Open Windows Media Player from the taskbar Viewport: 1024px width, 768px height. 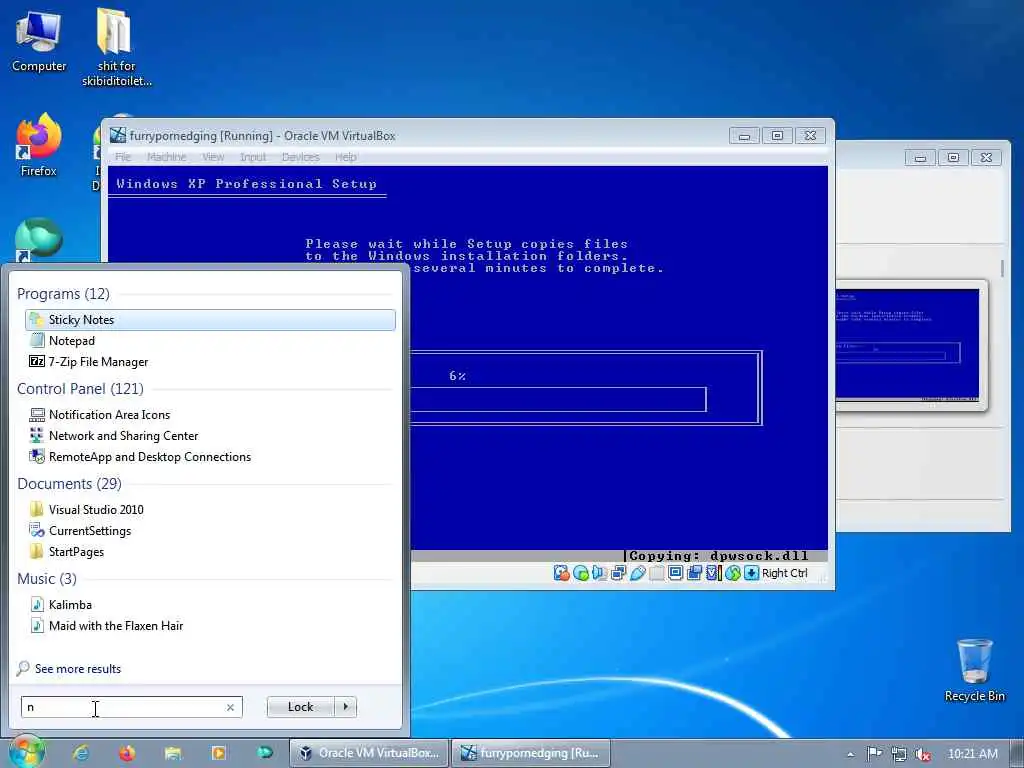[x=219, y=753]
